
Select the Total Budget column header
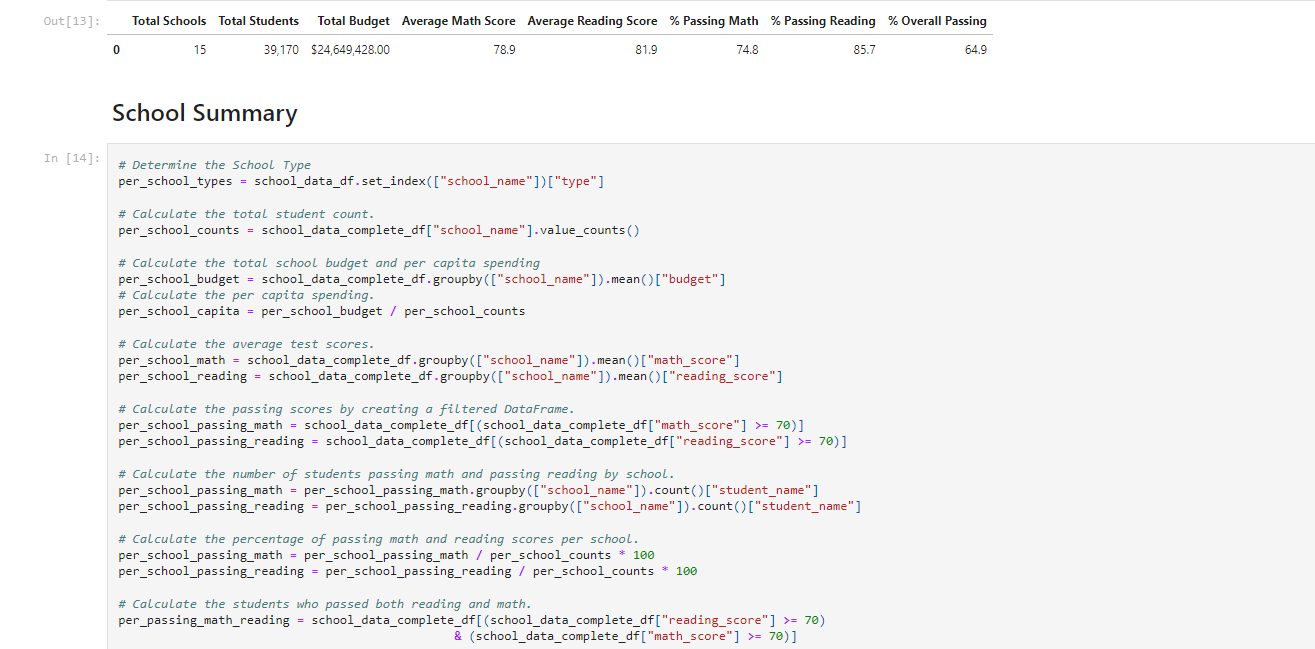point(353,21)
